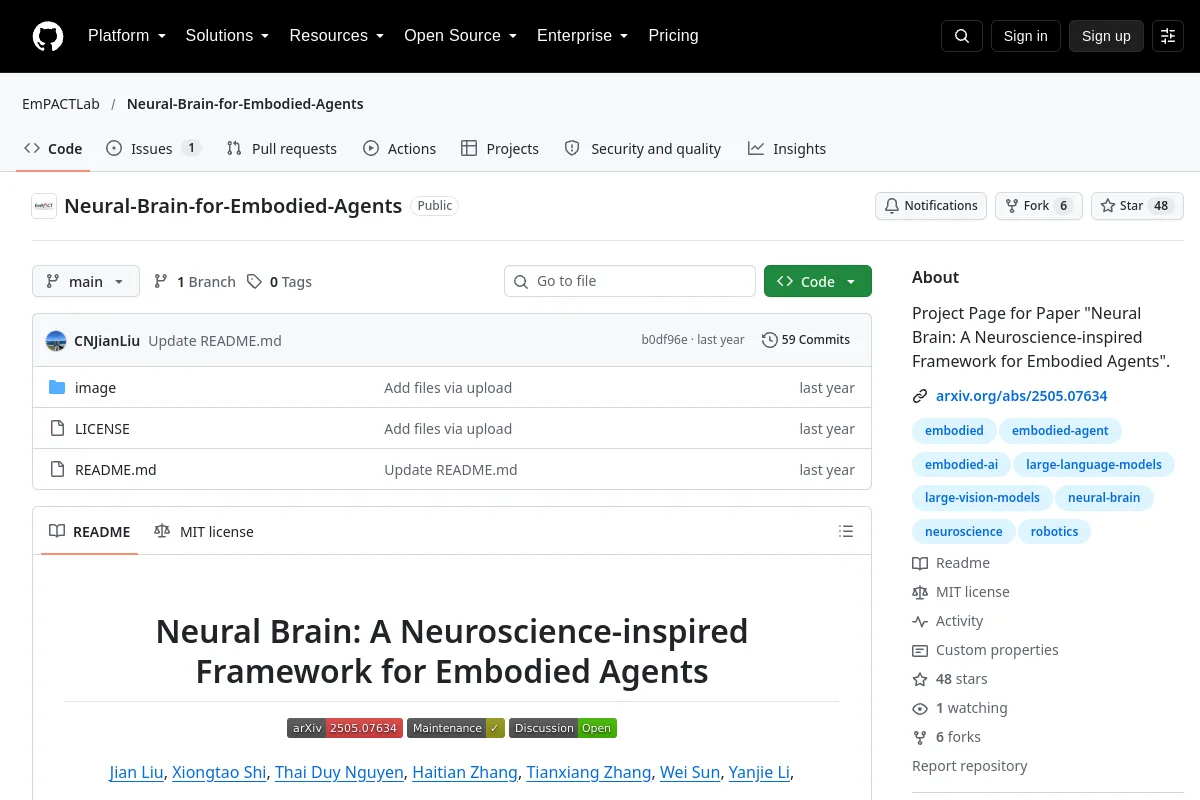
Task: Click the Discussion Open badge
Action: 563,728
